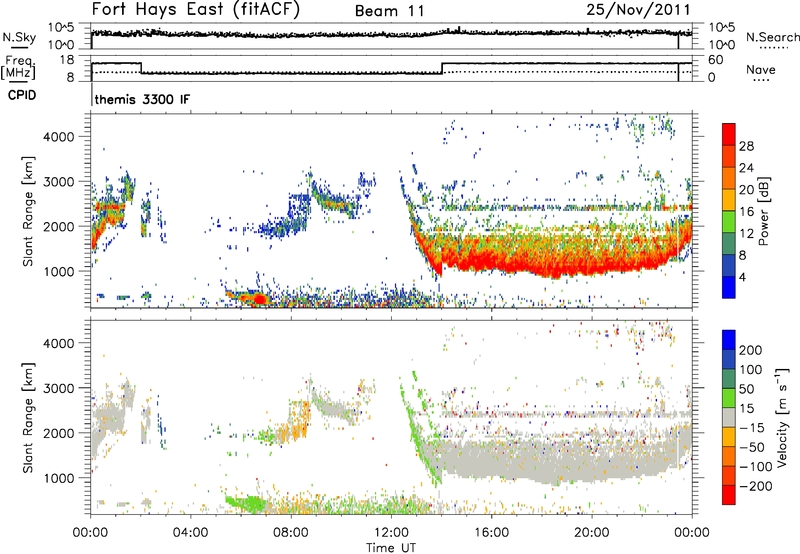This screenshot has width=800, height=554.
Task: Click the '20:00' time tick label
Action: 591,532
